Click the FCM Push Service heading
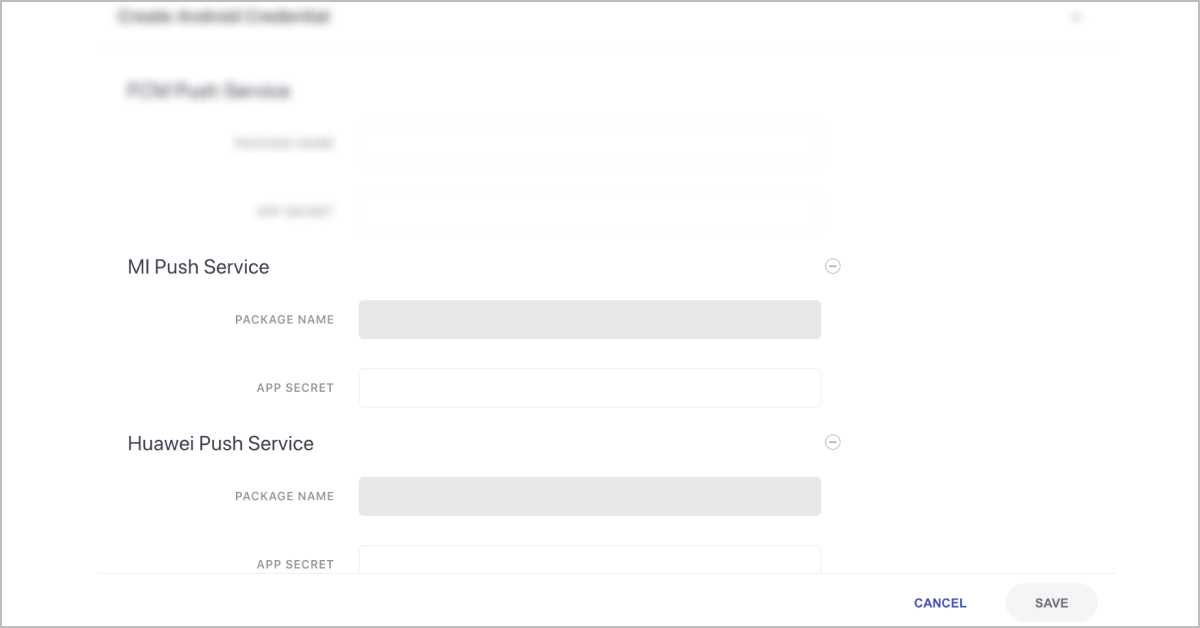This screenshot has width=1200, height=628. [x=208, y=91]
